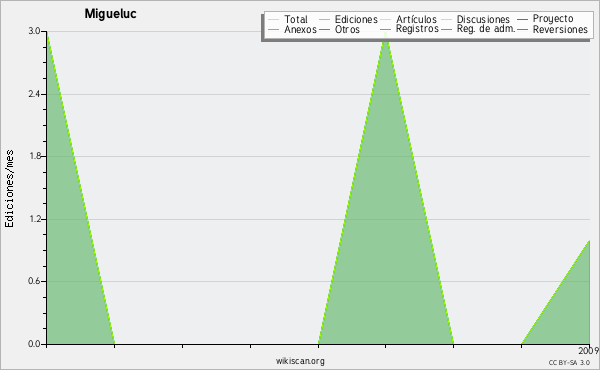Click the 1.8 y-axis label

(34, 156)
